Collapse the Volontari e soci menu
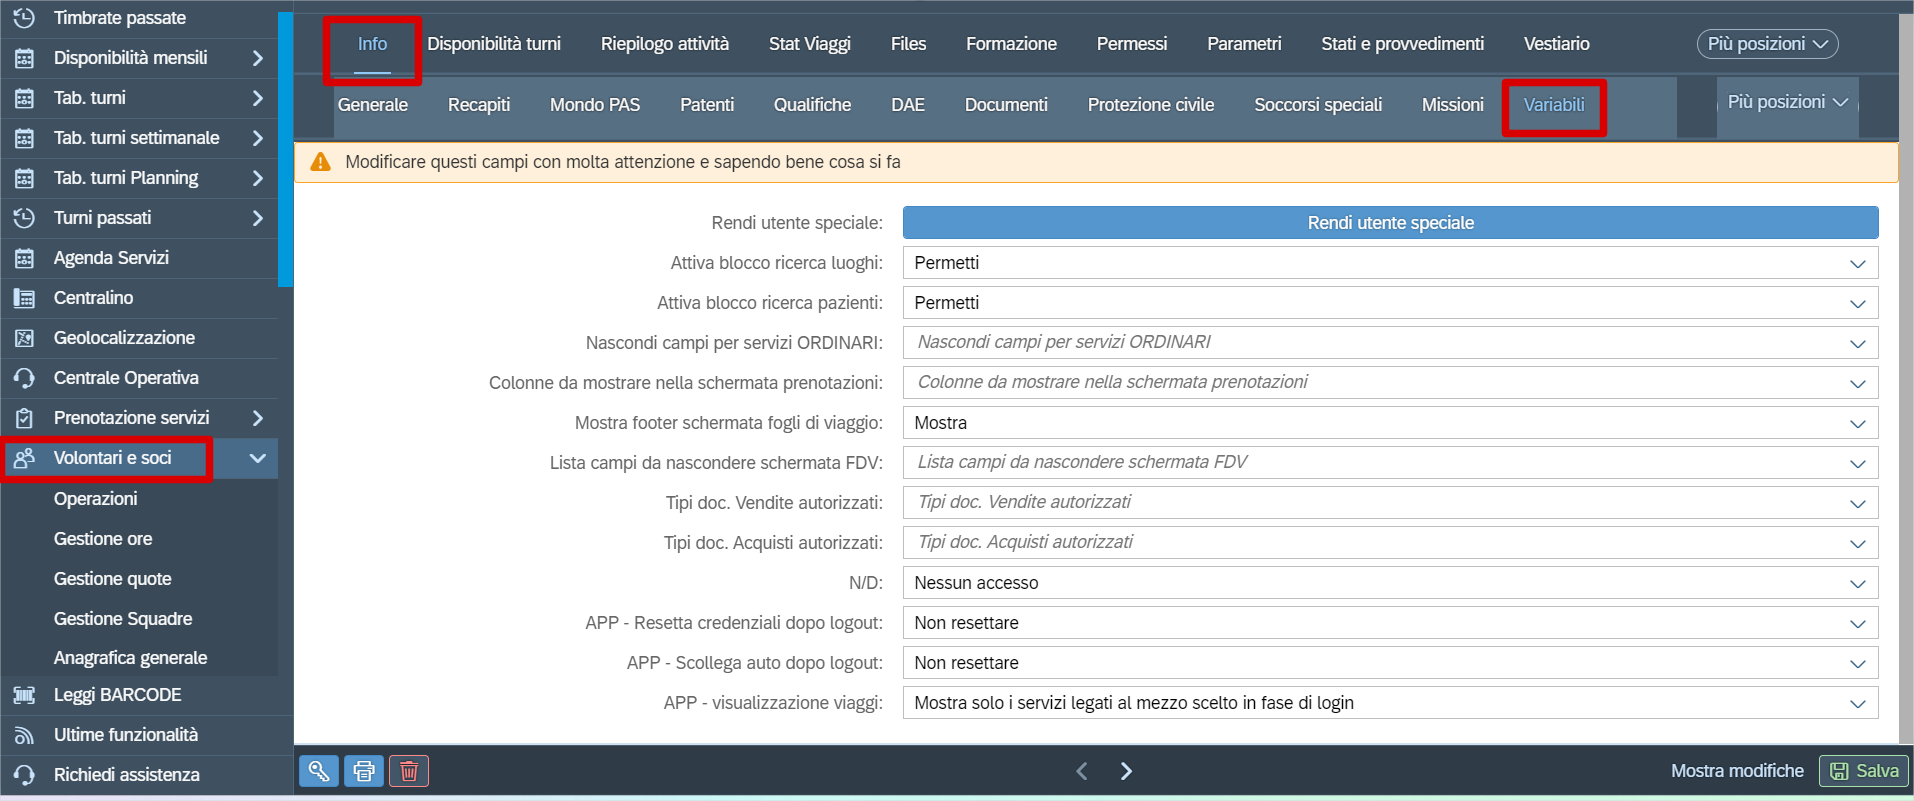 (x=257, y=458)
